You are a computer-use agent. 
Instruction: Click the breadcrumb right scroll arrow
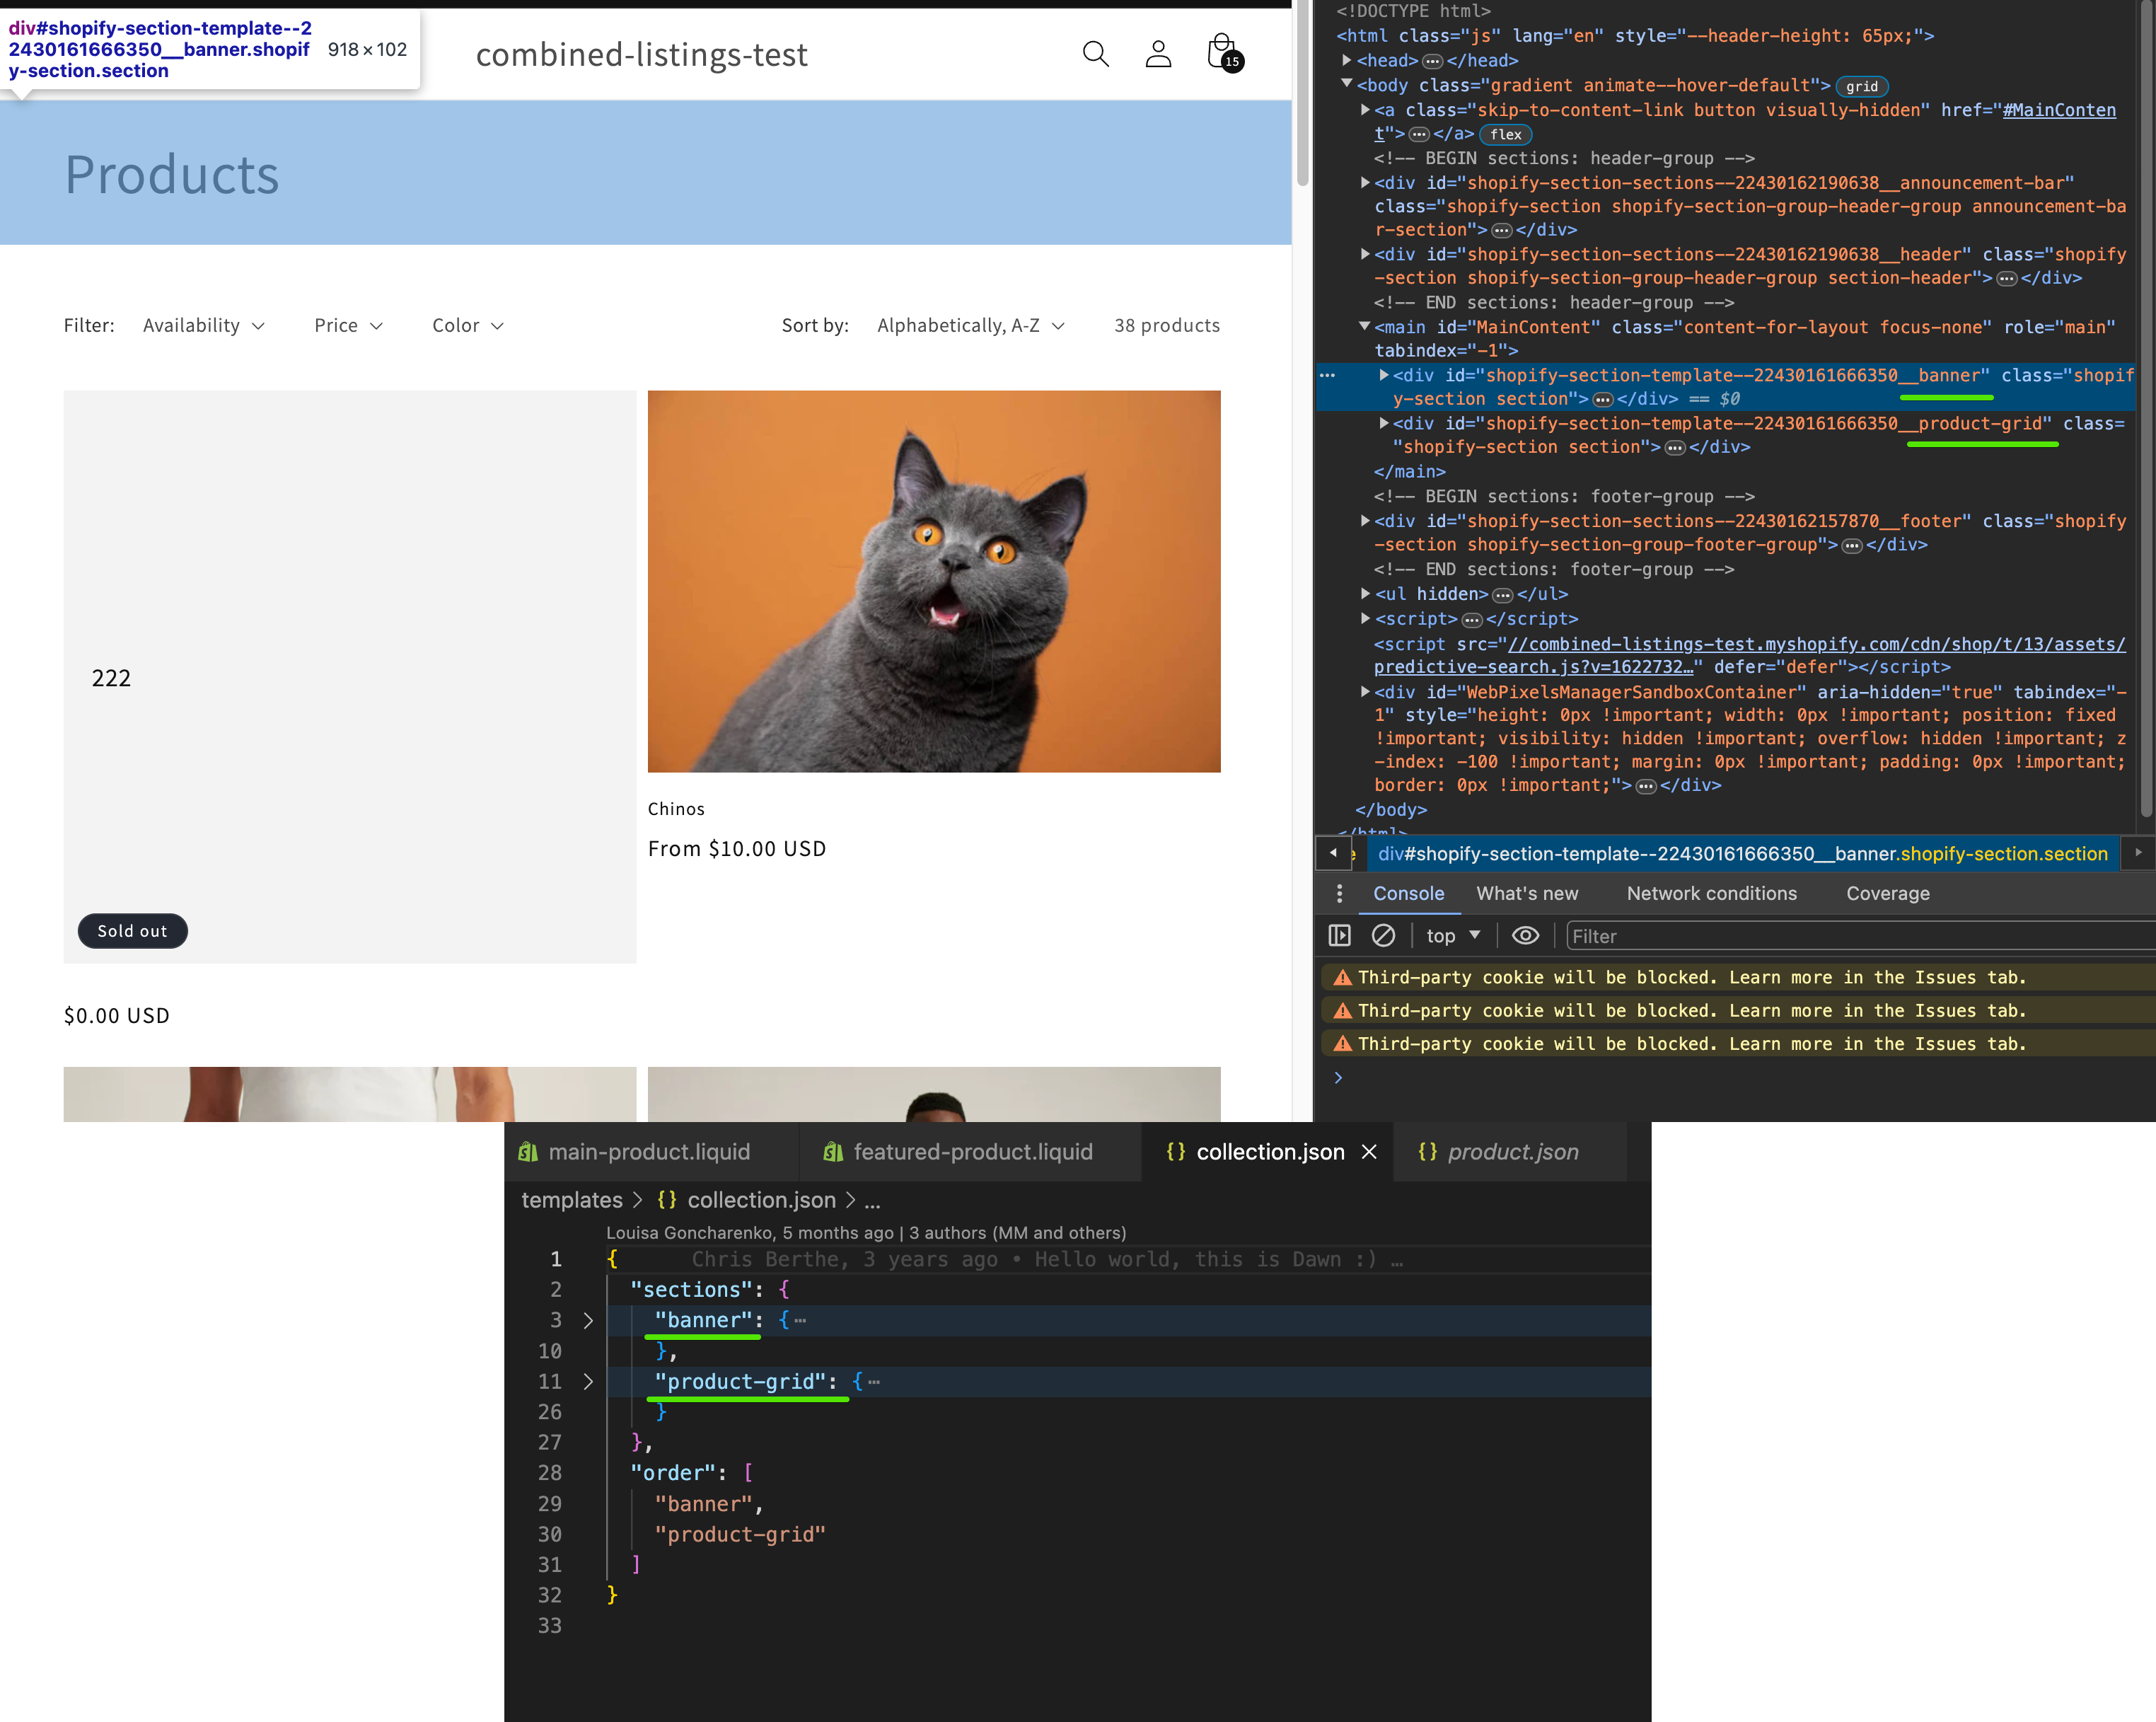click(x=2138, y=853)
